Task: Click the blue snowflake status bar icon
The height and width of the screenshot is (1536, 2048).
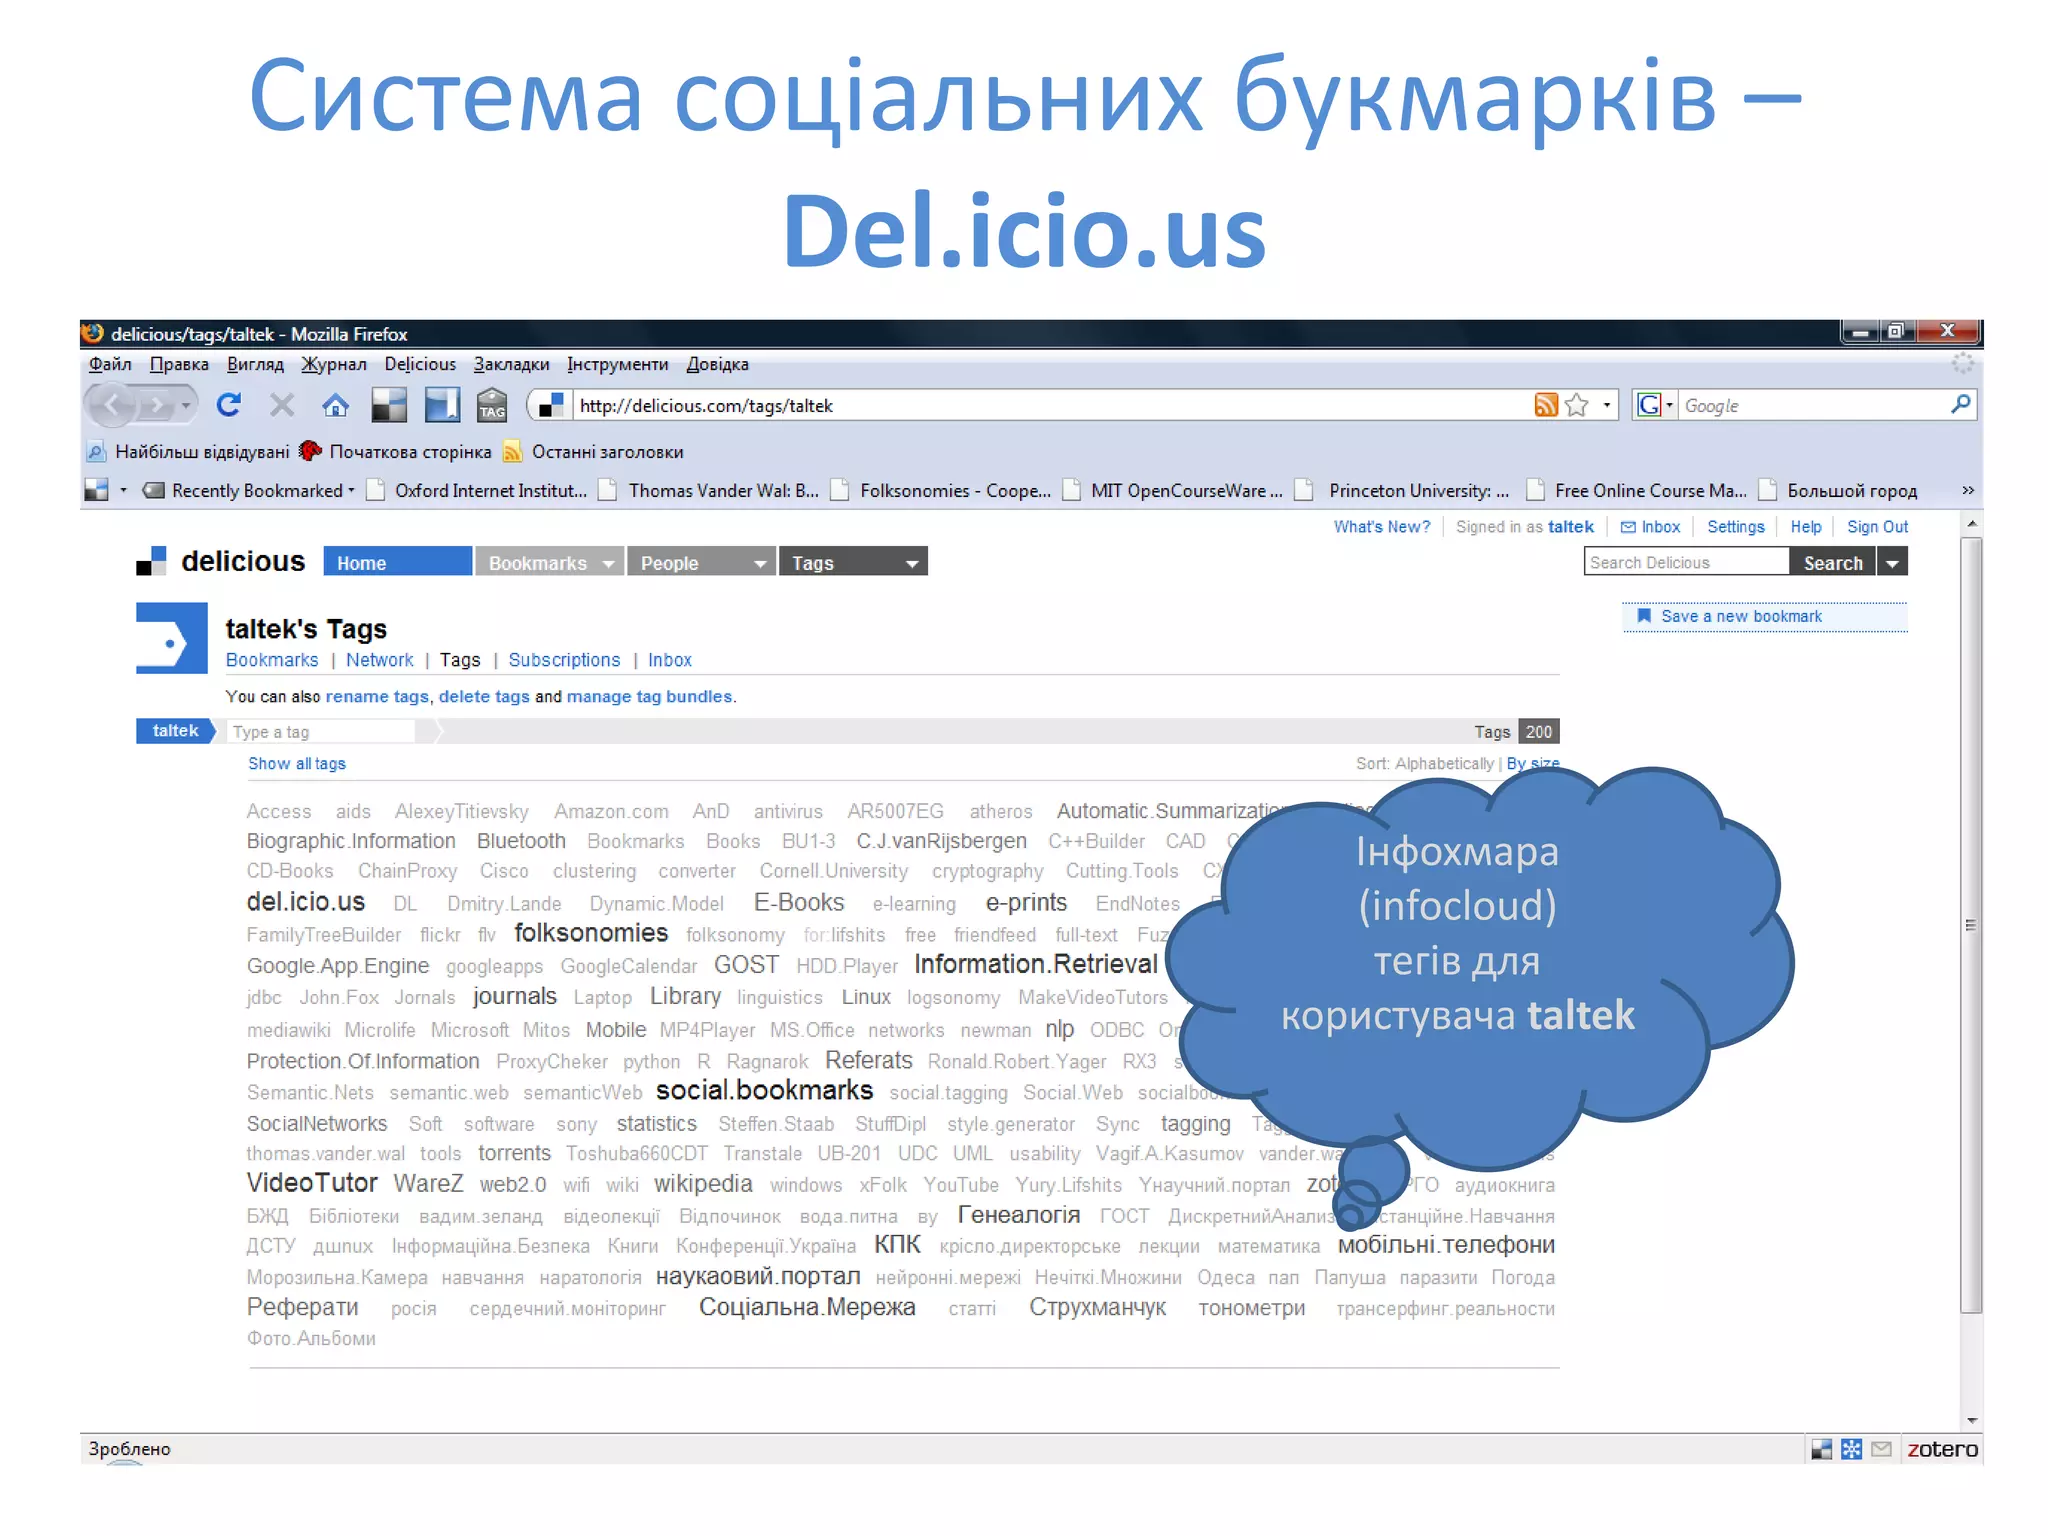Action: click(x=1851, y=1449)
